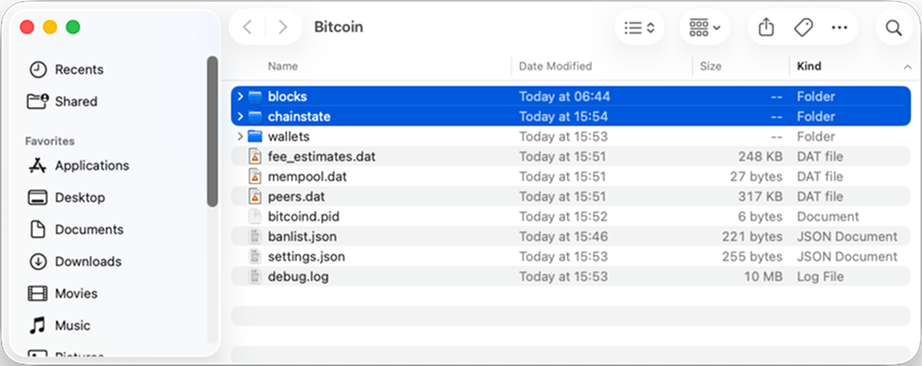Click the Movies filmstrip icon
This screenshot has width=922, height=366.
pyautogui.click(x=38, y=293)
